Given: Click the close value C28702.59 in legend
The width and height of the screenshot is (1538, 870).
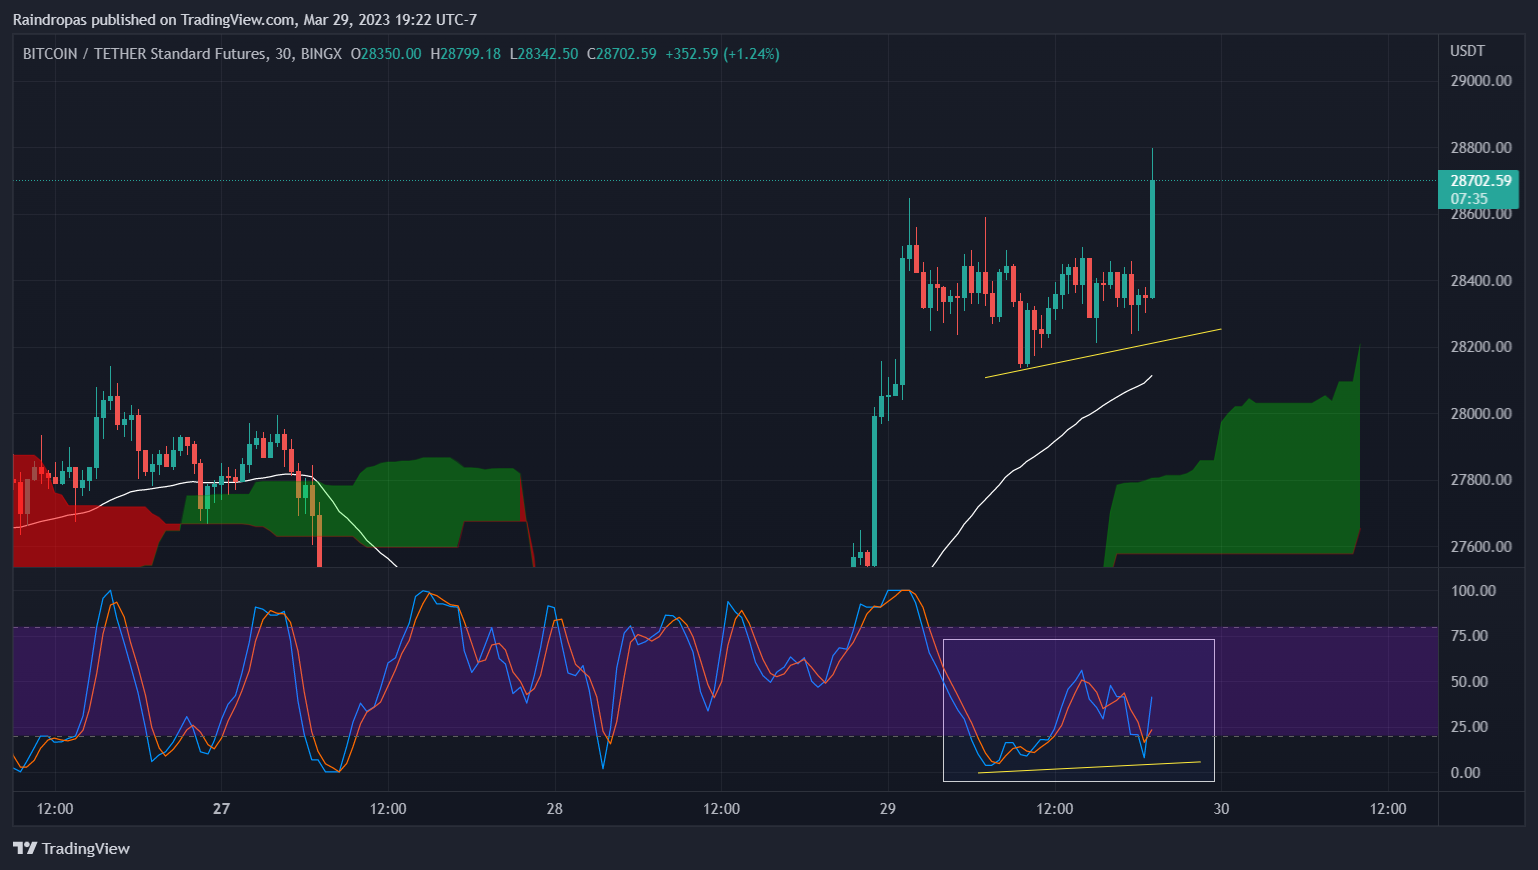Looking at the screenshot, I should (622, 53).
